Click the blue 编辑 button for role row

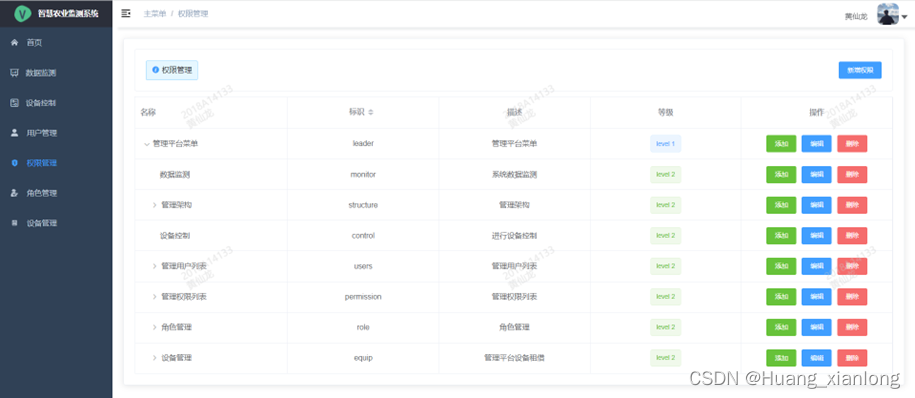(816, 327)
